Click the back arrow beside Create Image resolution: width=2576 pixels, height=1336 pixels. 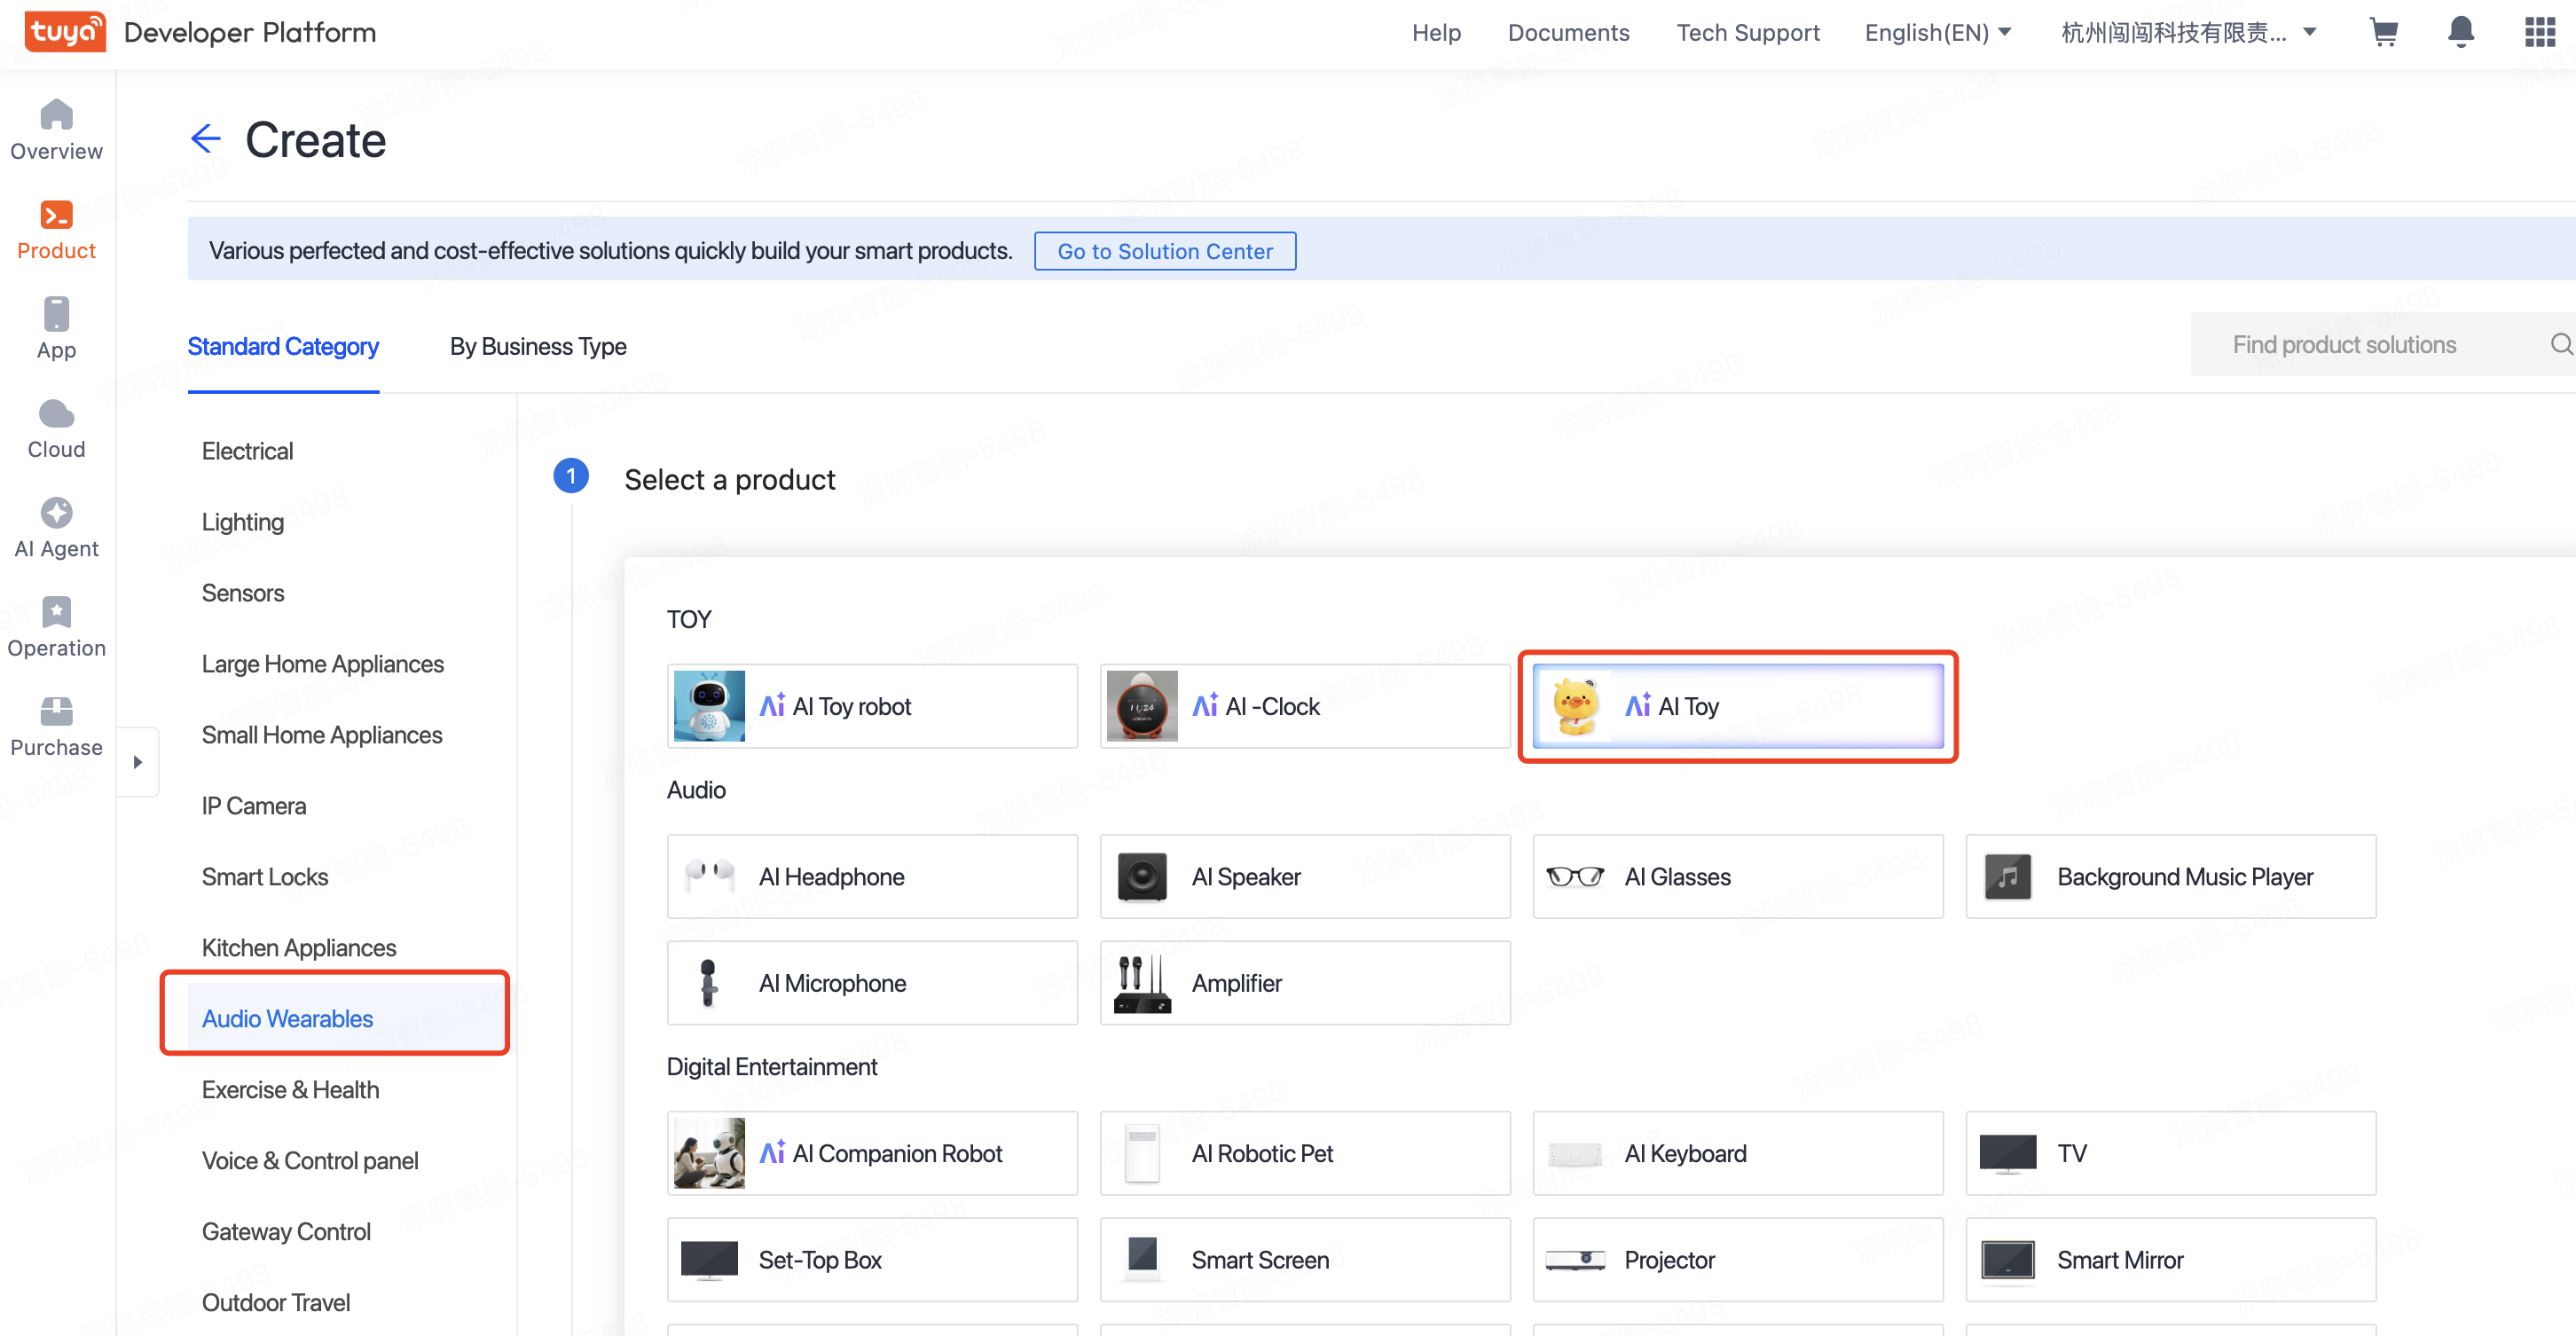[x=205, y=139]
